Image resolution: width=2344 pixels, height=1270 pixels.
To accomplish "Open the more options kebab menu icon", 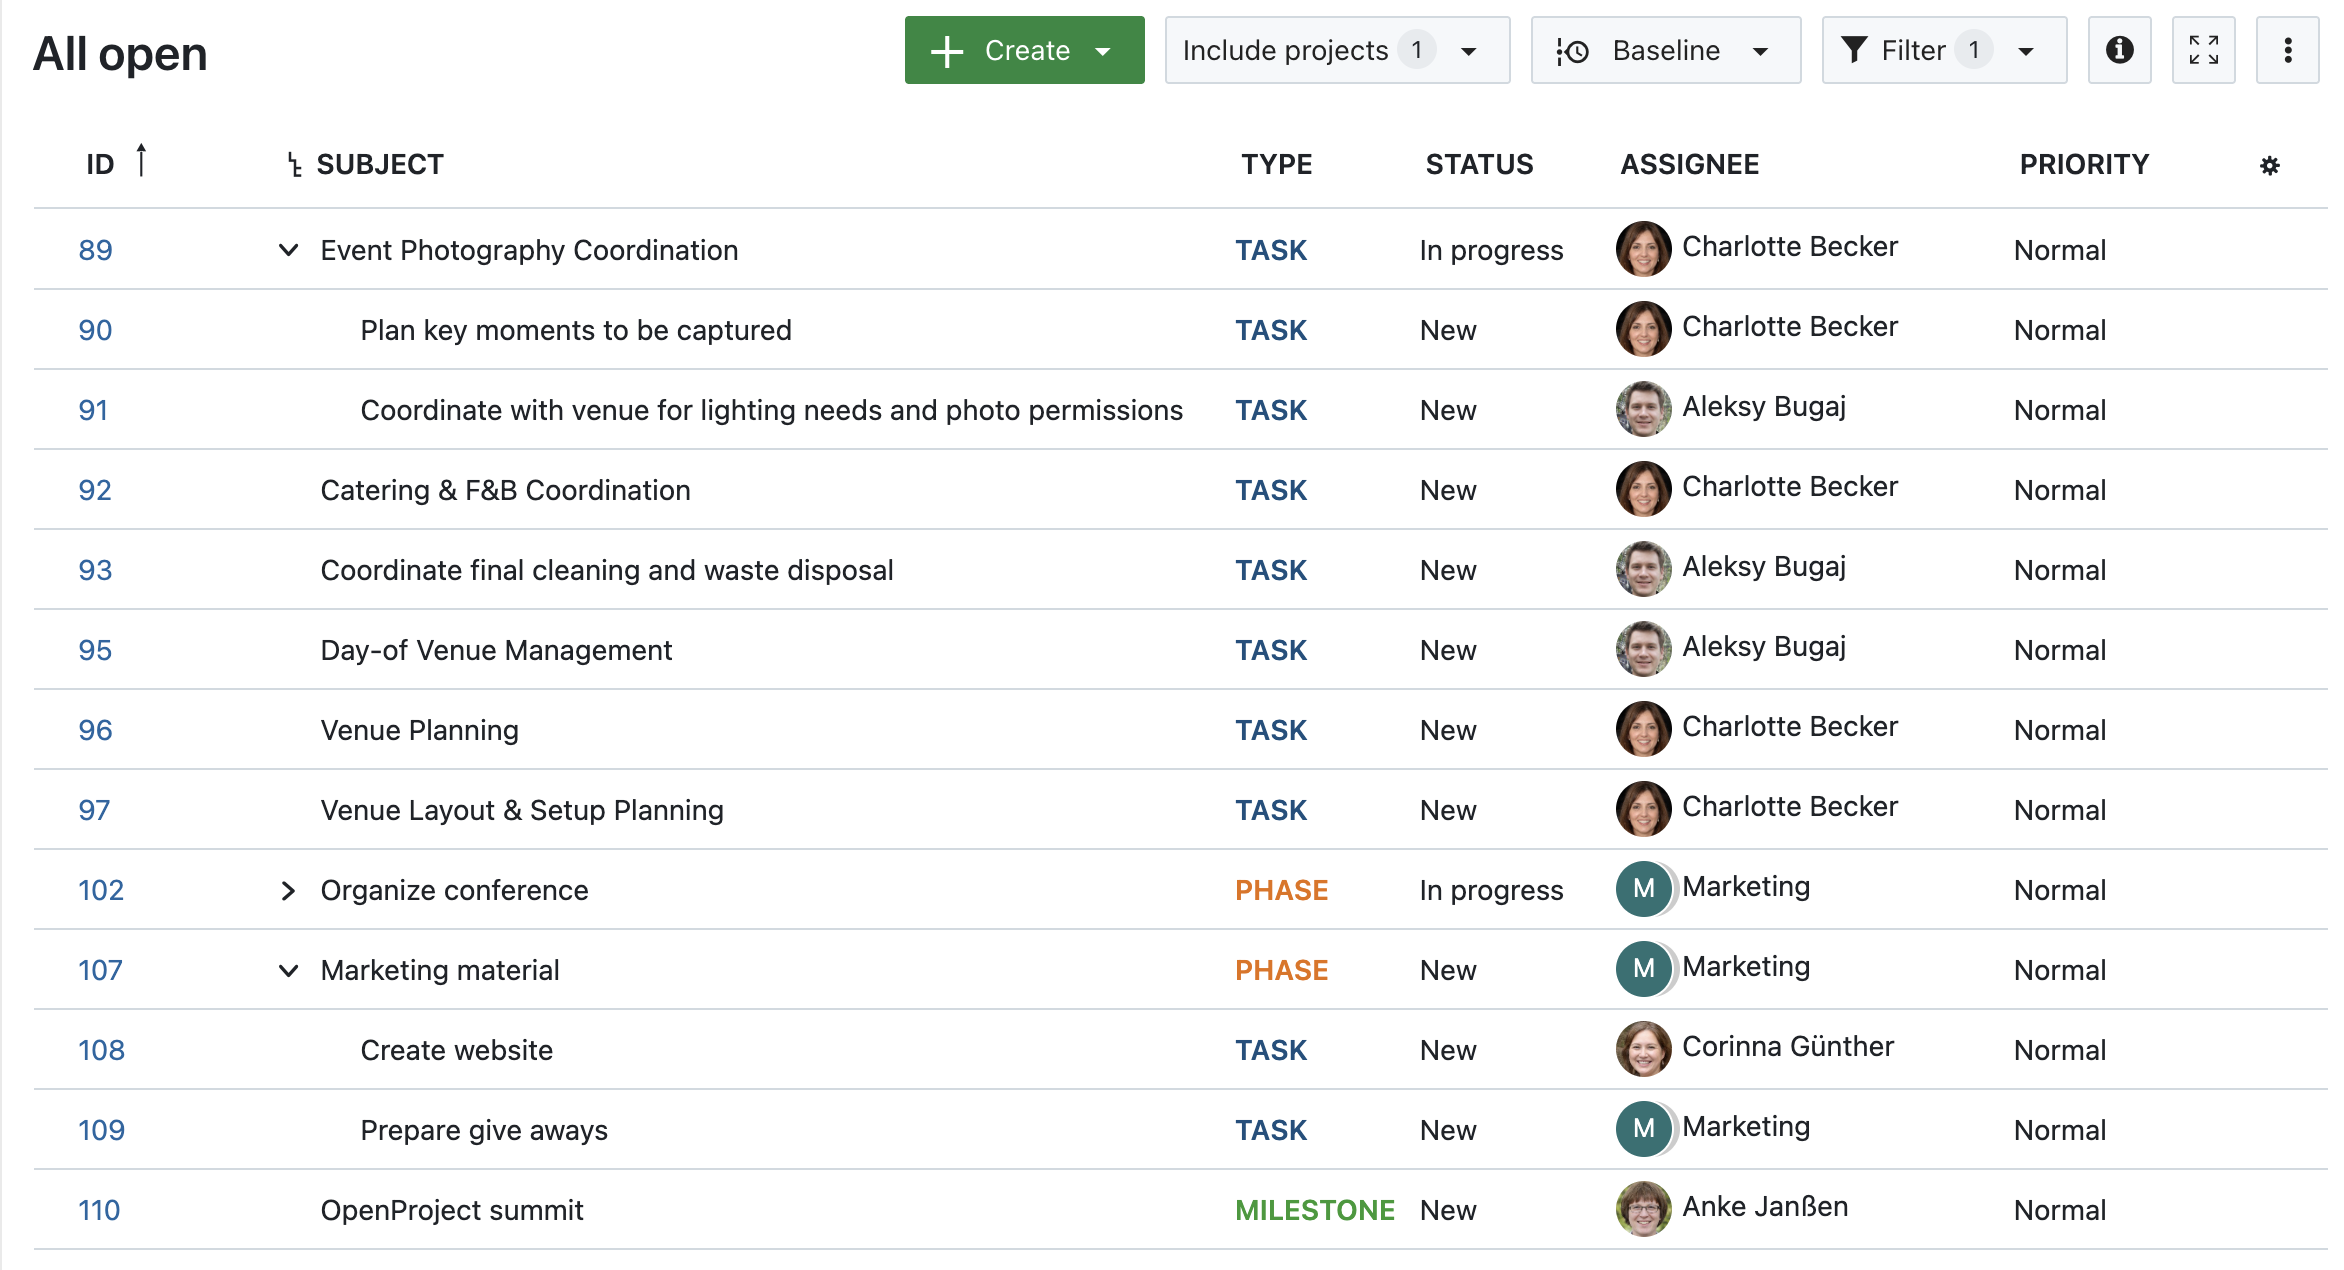I will 2287,50.
